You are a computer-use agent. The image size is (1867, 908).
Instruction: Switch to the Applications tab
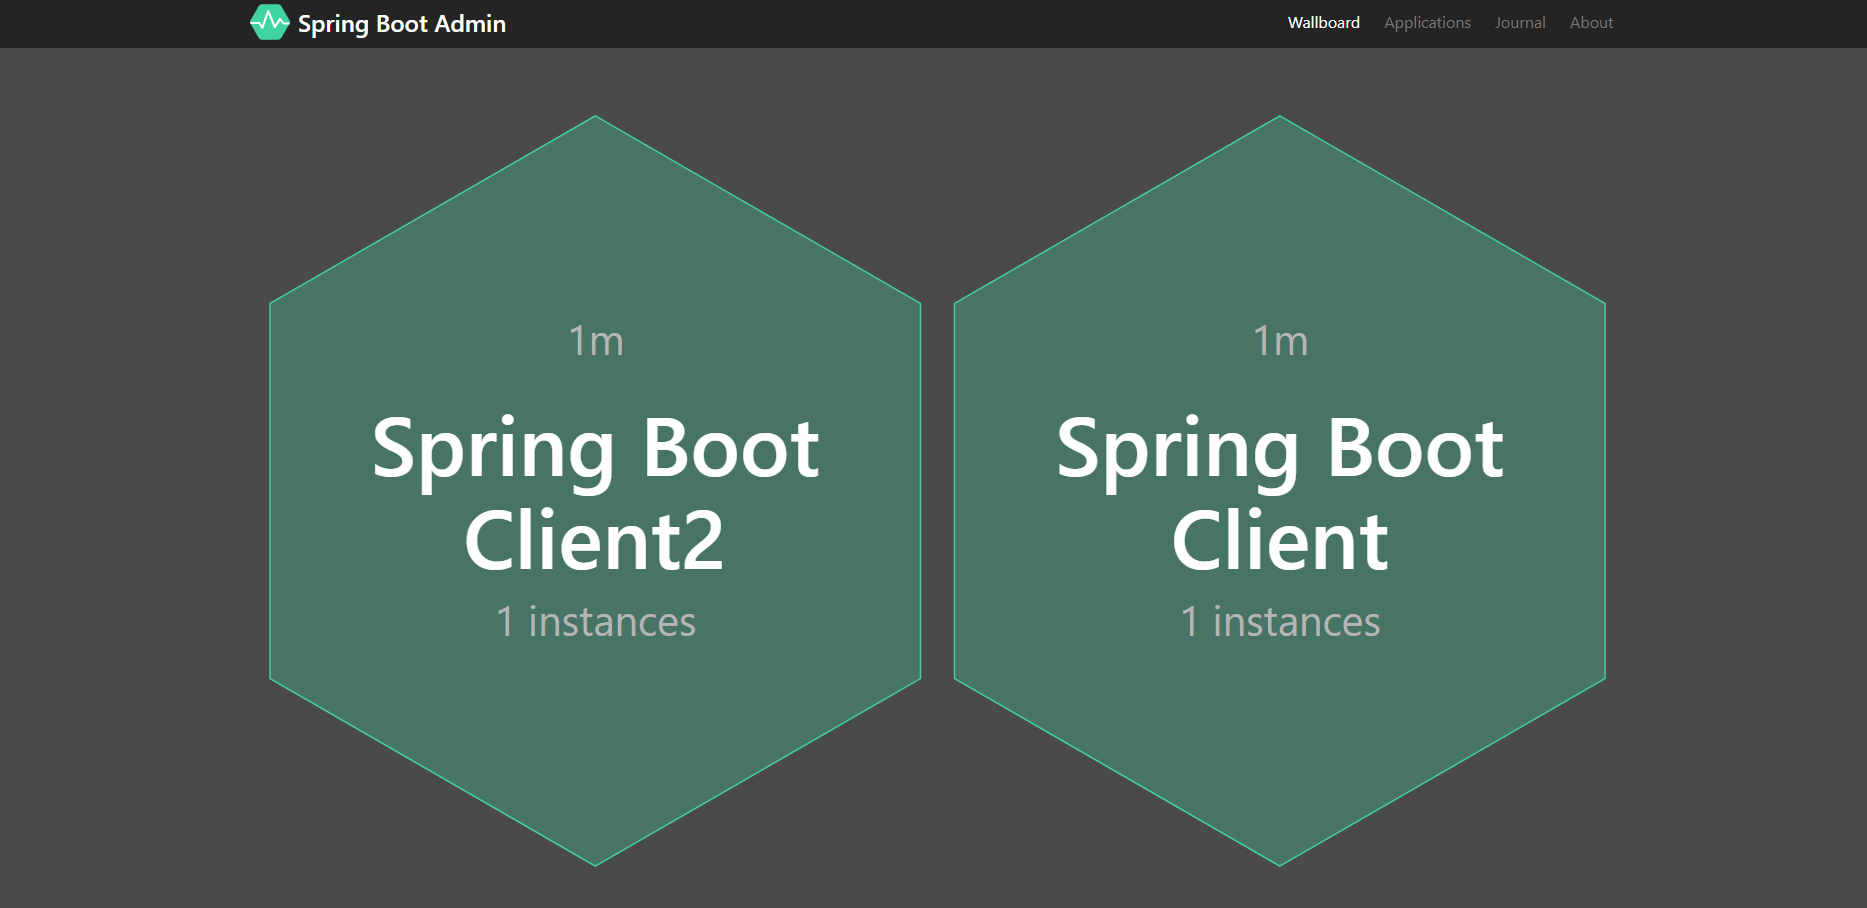coord(1426,22)
